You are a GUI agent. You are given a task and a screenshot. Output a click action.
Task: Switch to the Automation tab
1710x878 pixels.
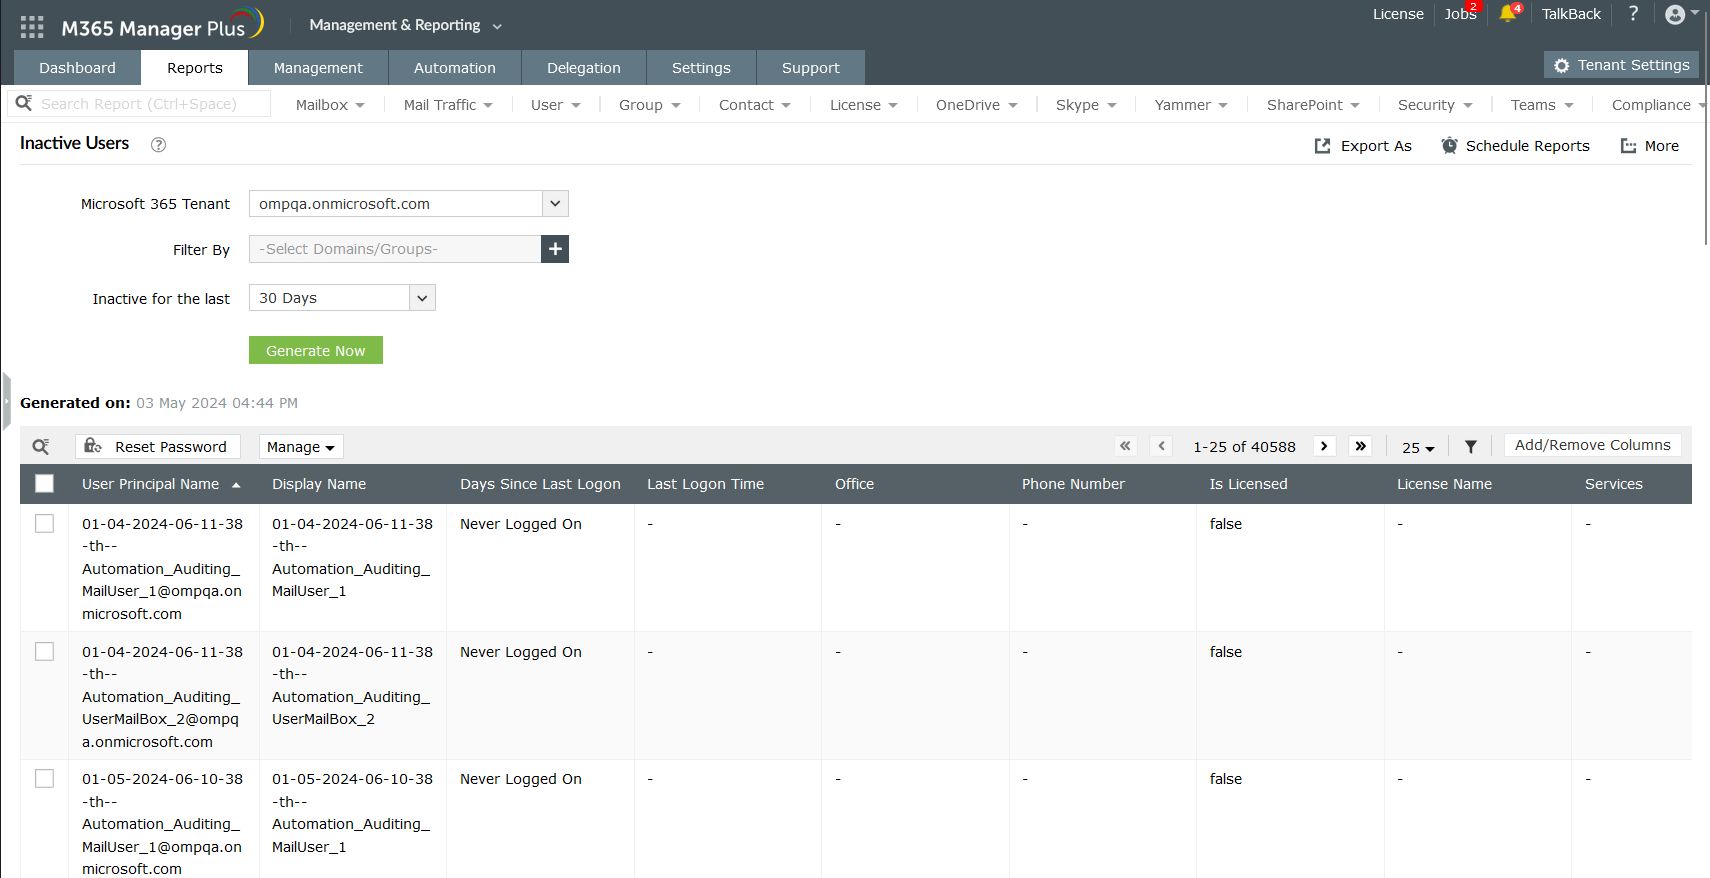(455, 68)
